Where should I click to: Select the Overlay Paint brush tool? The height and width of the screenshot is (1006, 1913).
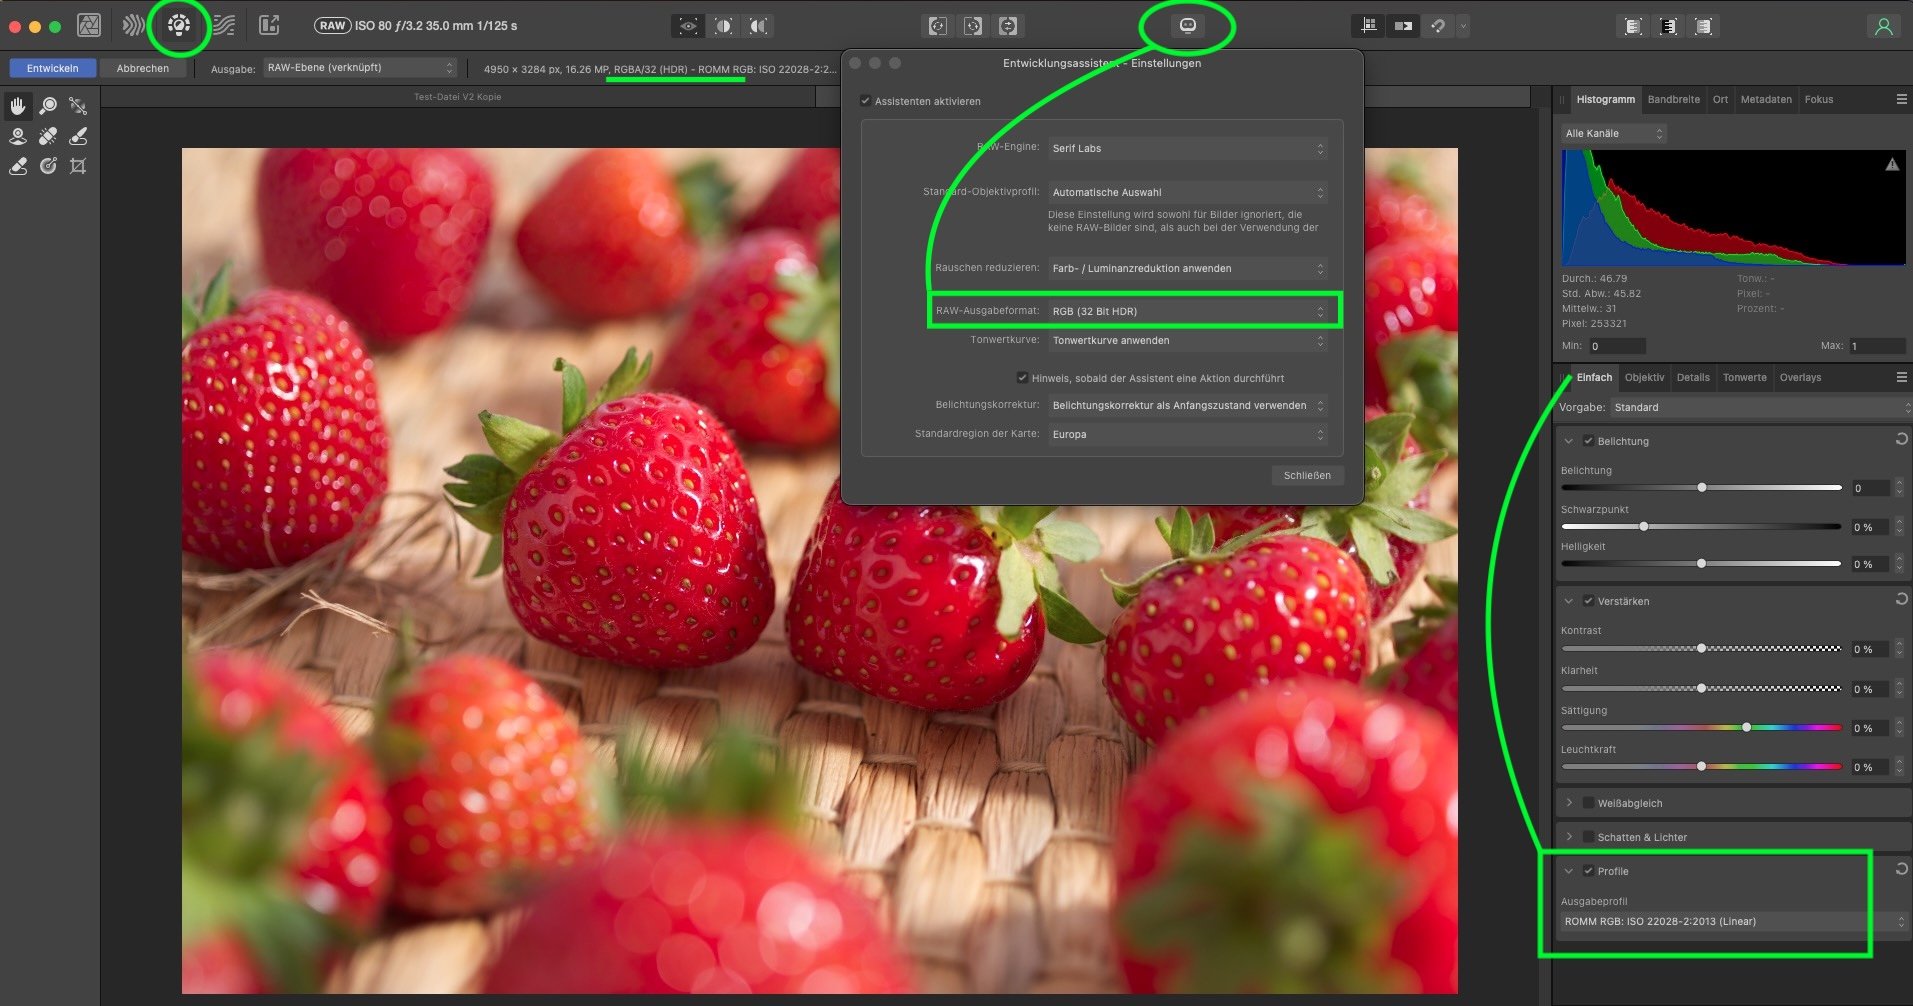[78, 136]
